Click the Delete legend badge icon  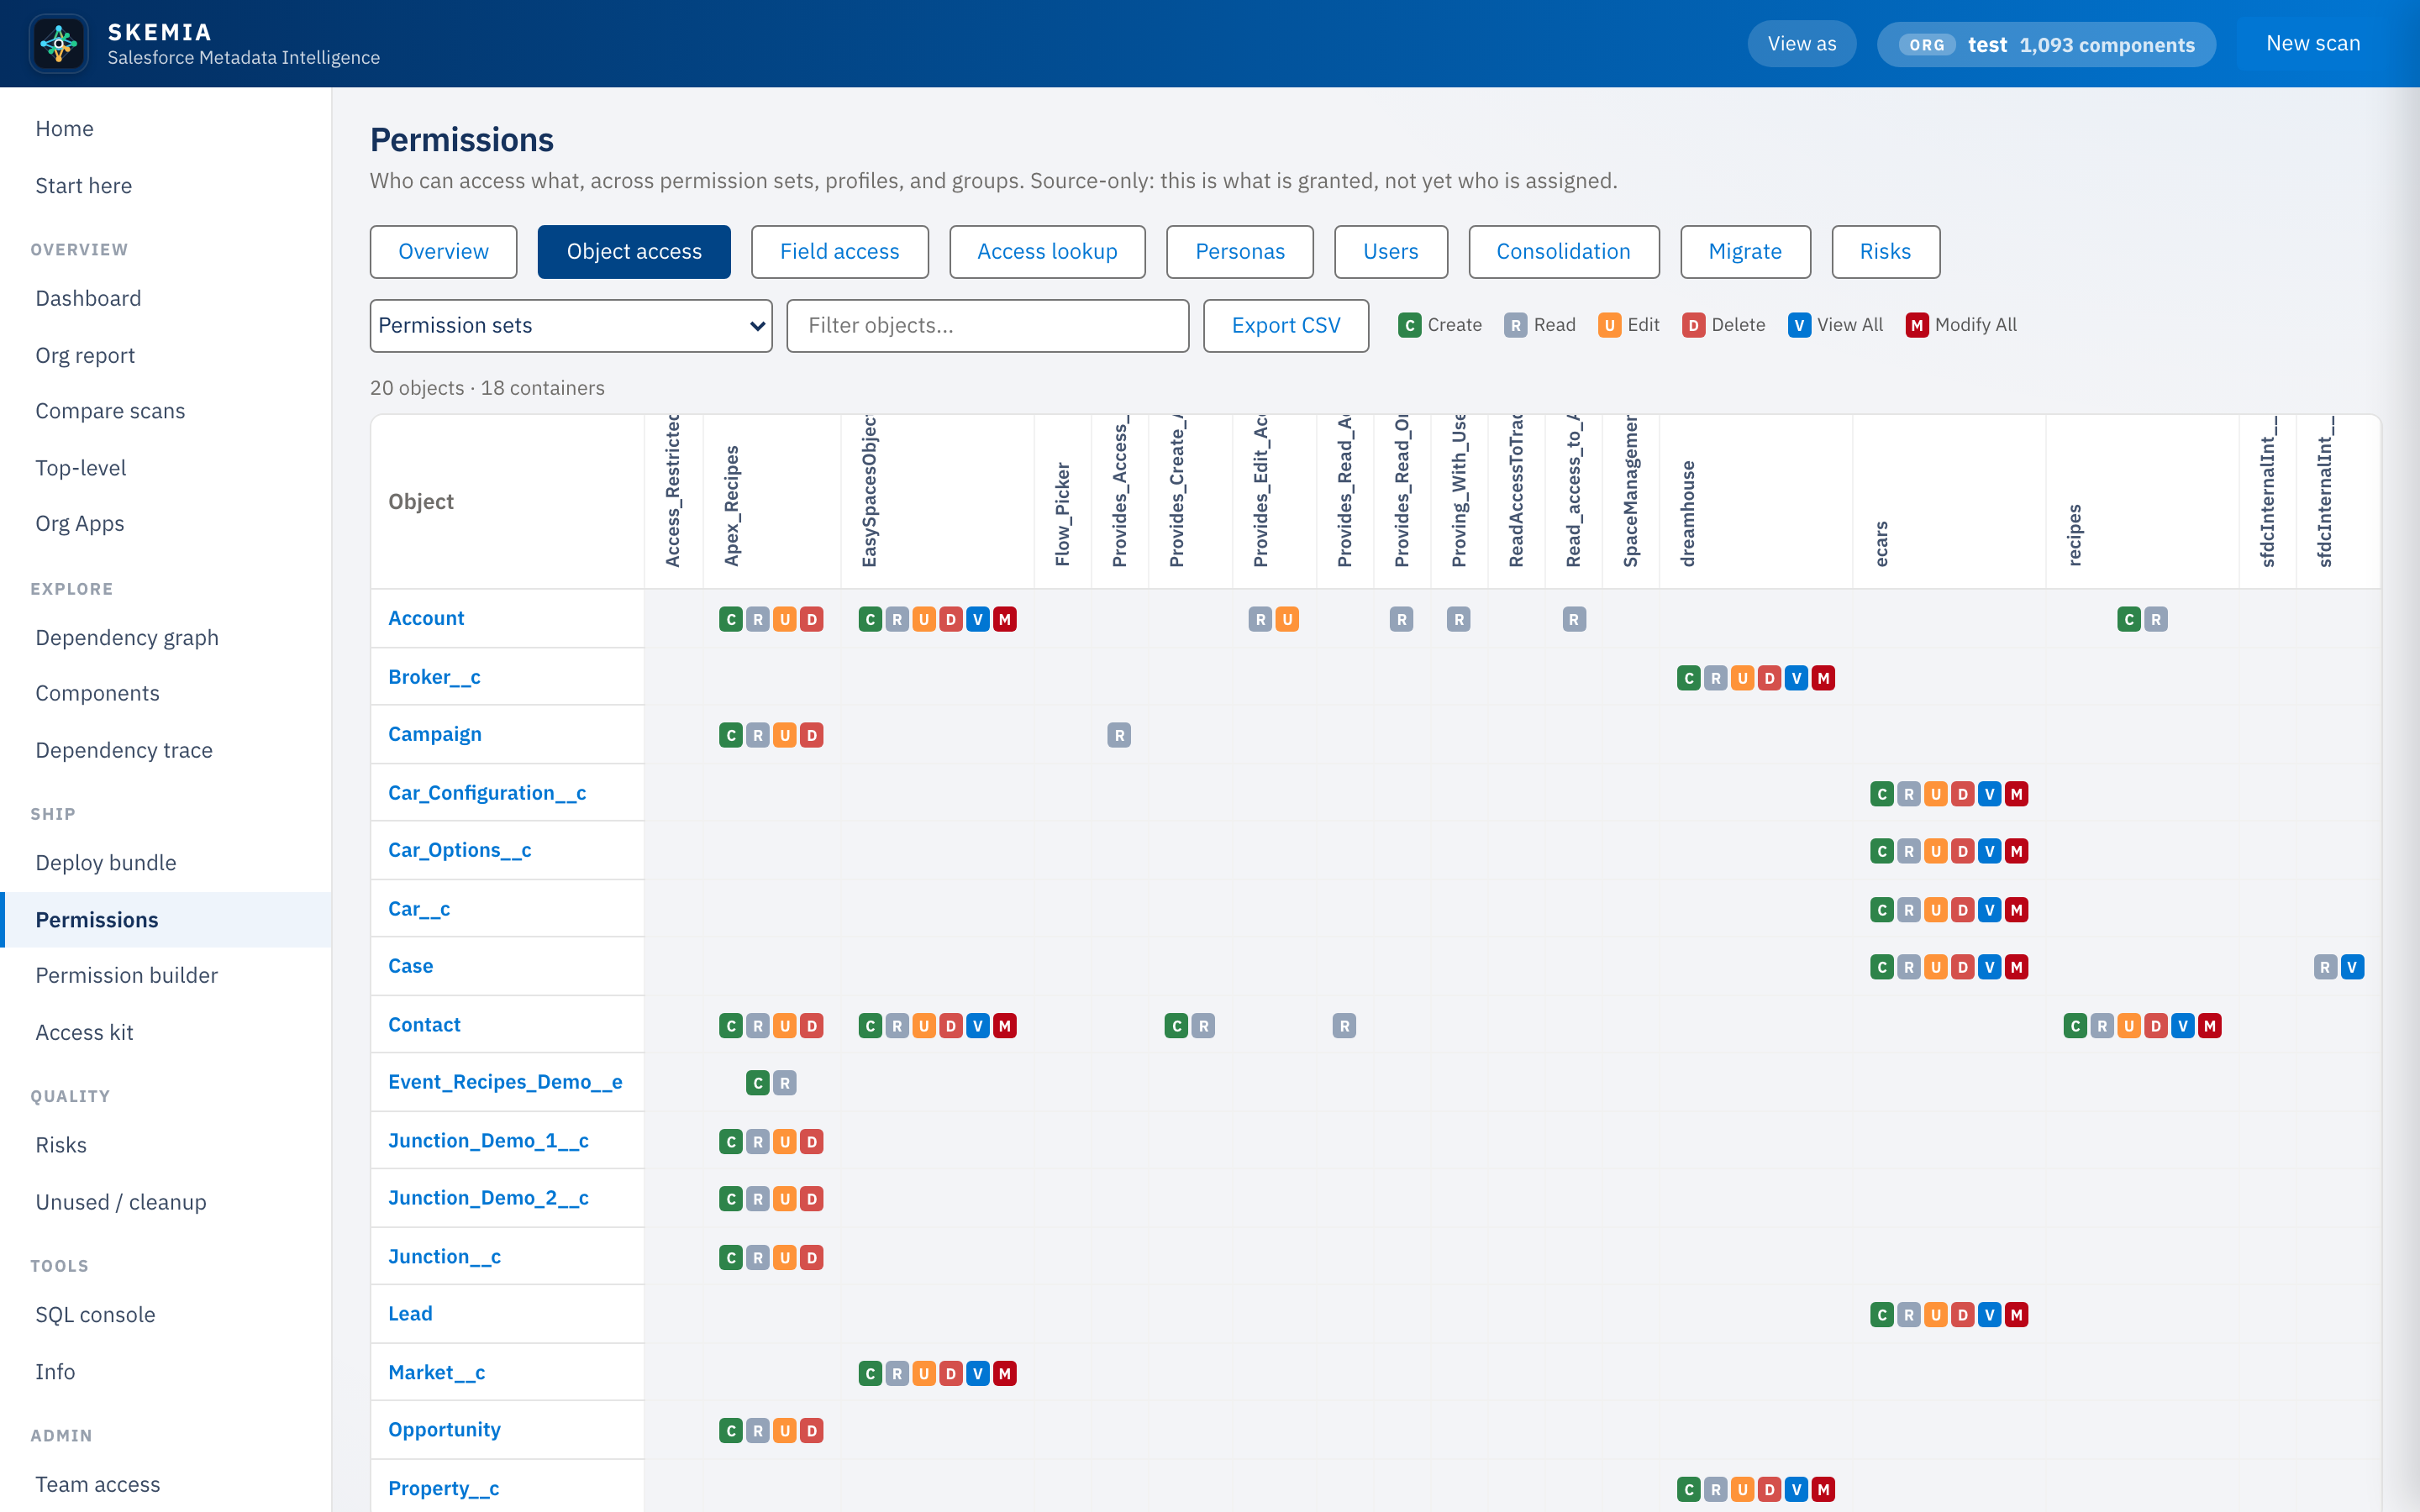1693,325
